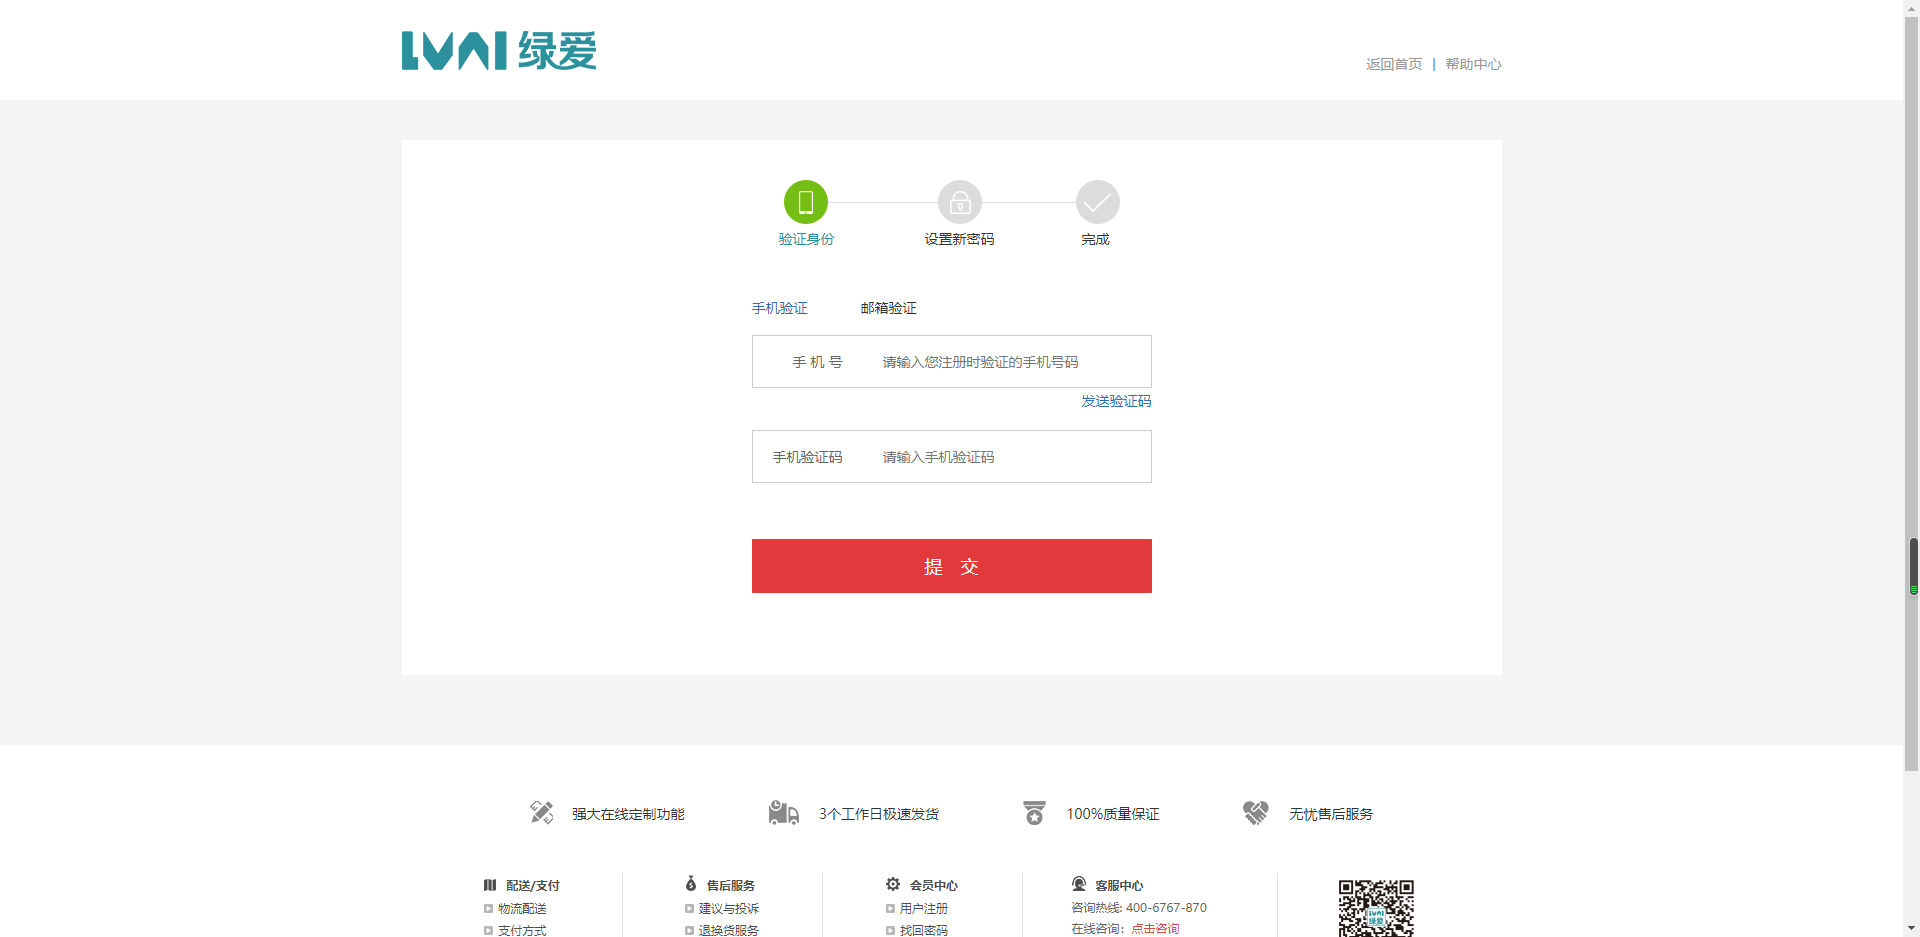
Task: Switch to the 邮箱验证 tab
Action: 888,308
